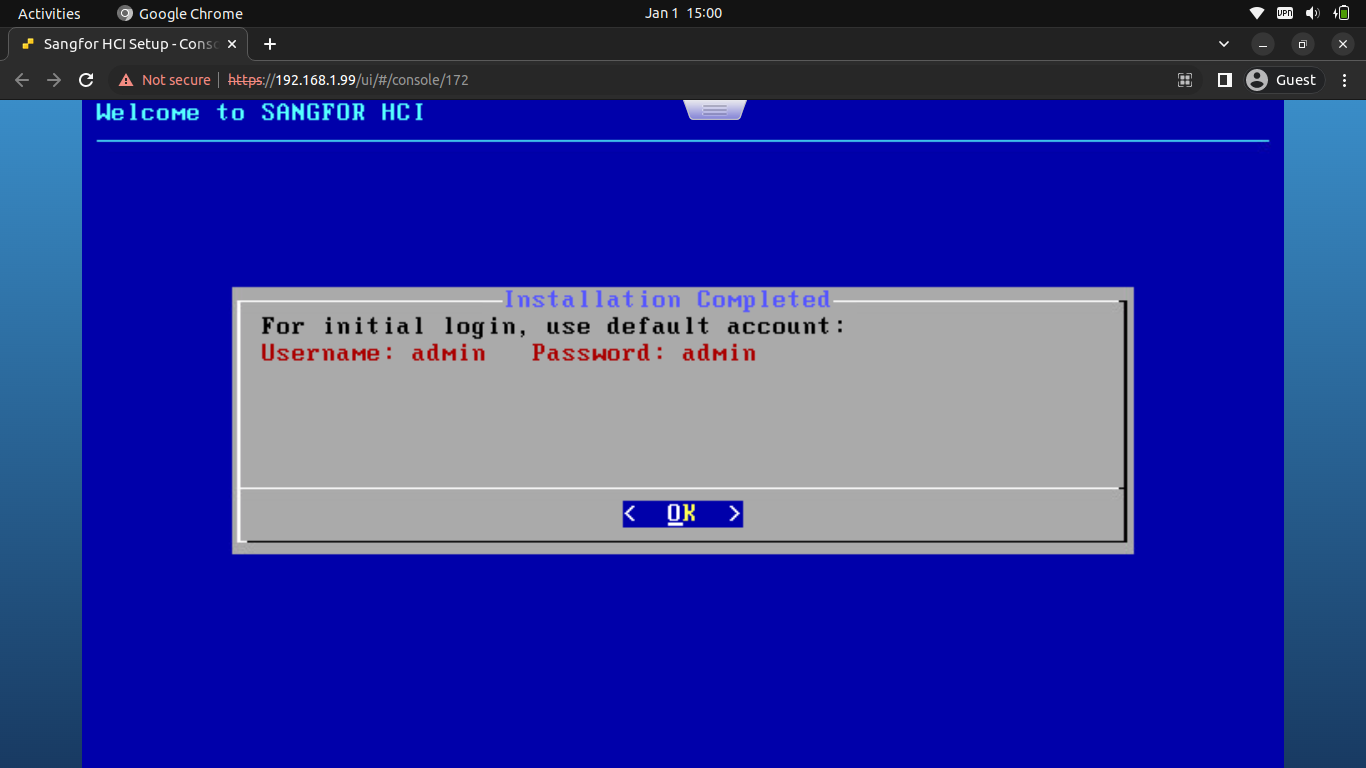1366x768 pixels.
Task: Click the browser Back arrow
Action: point(22,80)
